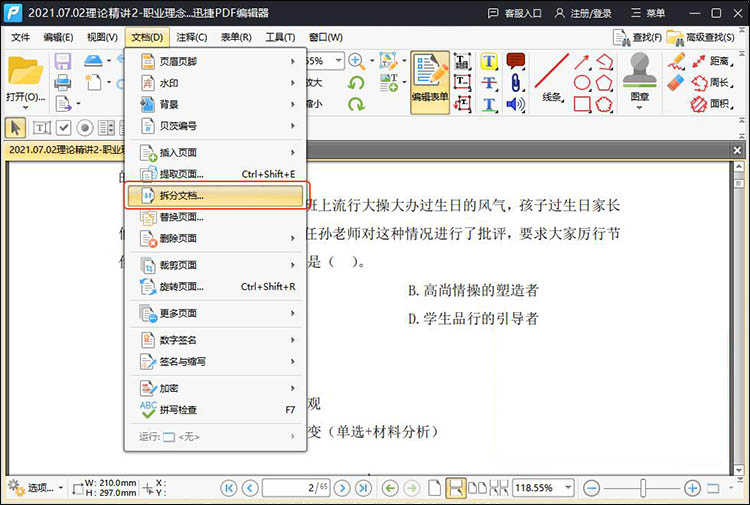The image size is (750, 505).
Task: Enable two-page continuous layout view
Action: coord(499,488)
